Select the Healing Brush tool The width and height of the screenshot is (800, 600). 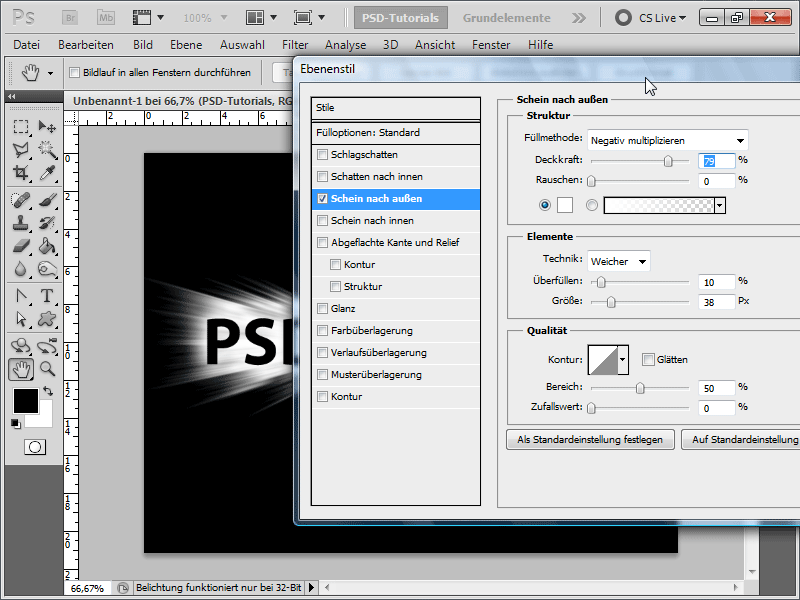coord(21,199)
